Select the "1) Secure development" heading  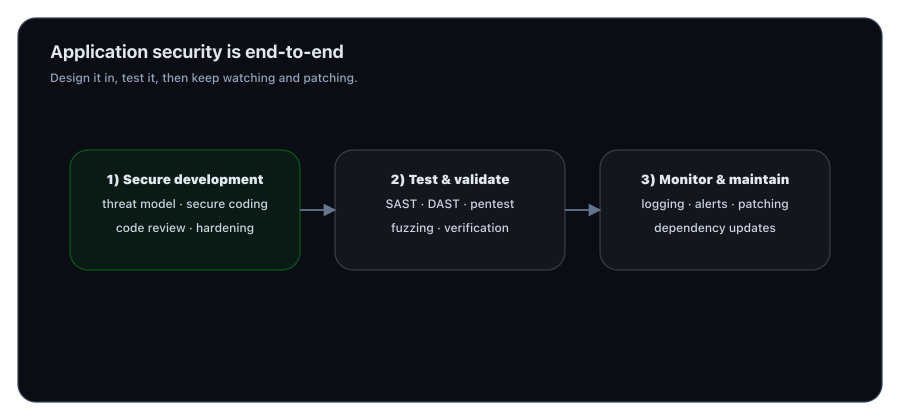click(185, 180)
